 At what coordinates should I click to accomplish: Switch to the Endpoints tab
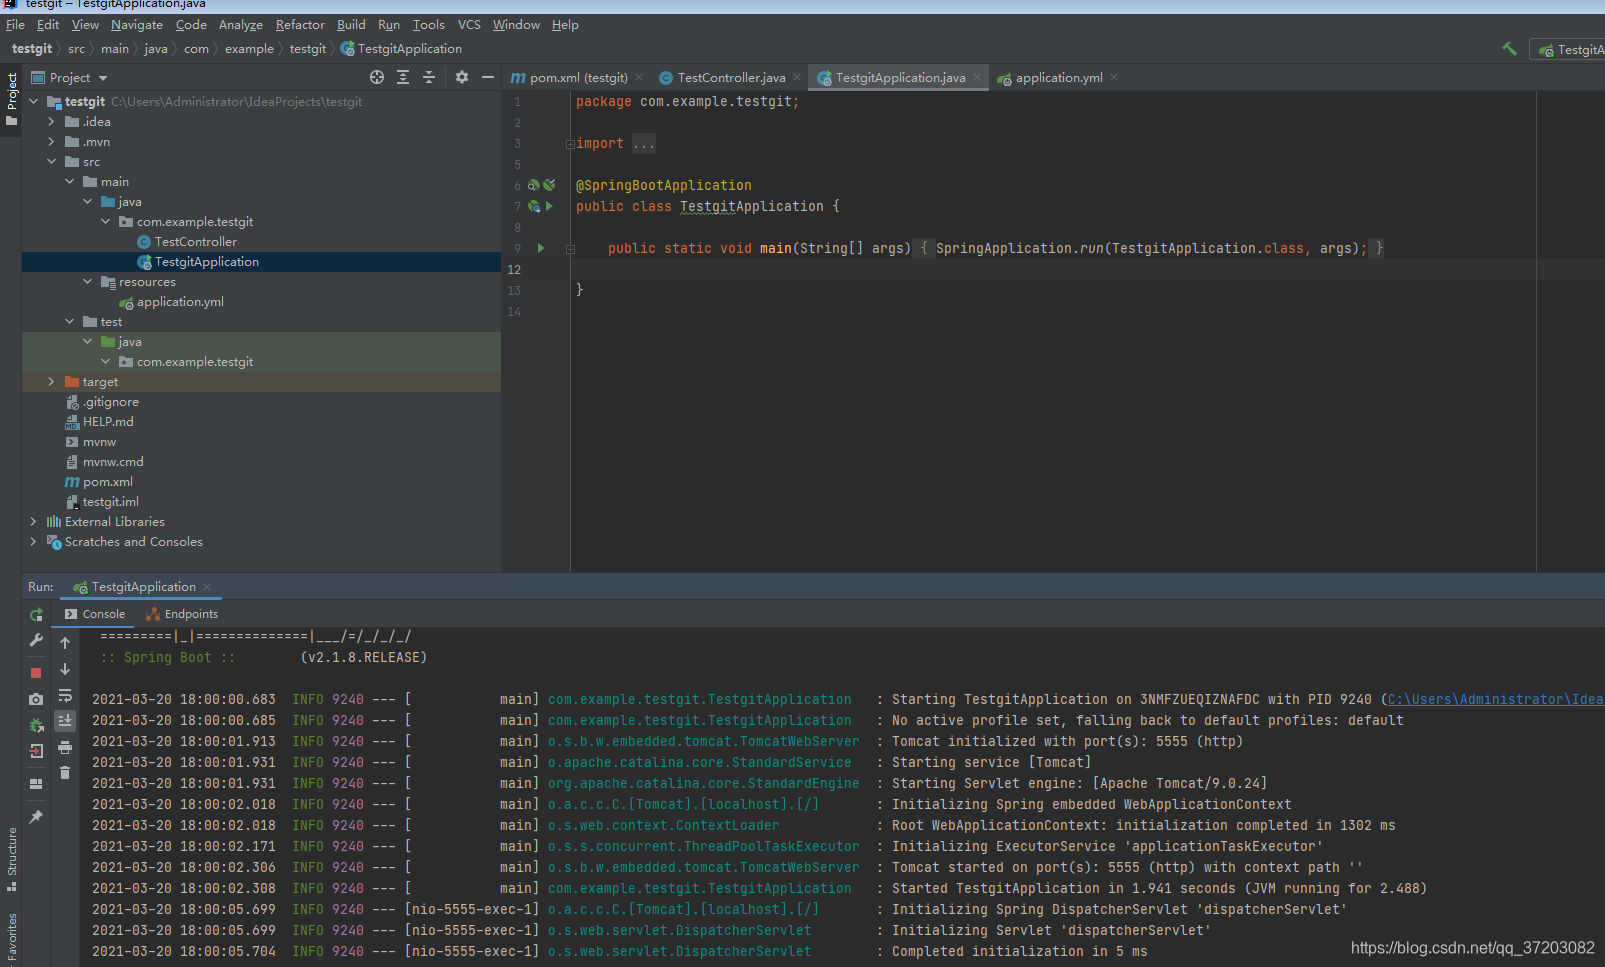point(189,613)
